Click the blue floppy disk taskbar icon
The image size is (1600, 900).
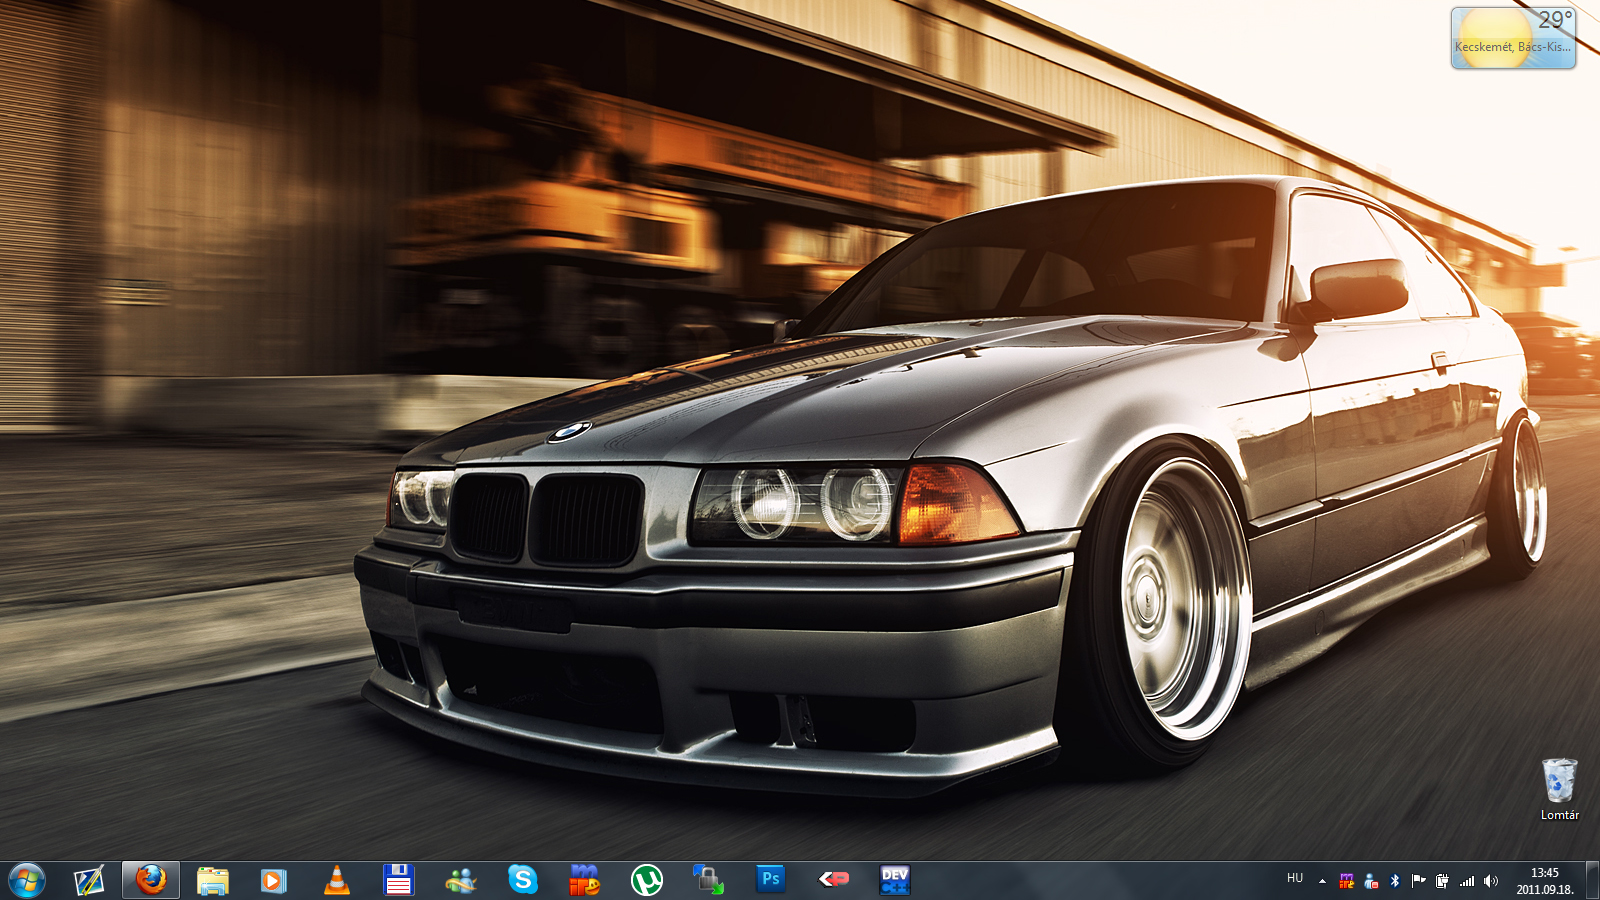[399, 880]
